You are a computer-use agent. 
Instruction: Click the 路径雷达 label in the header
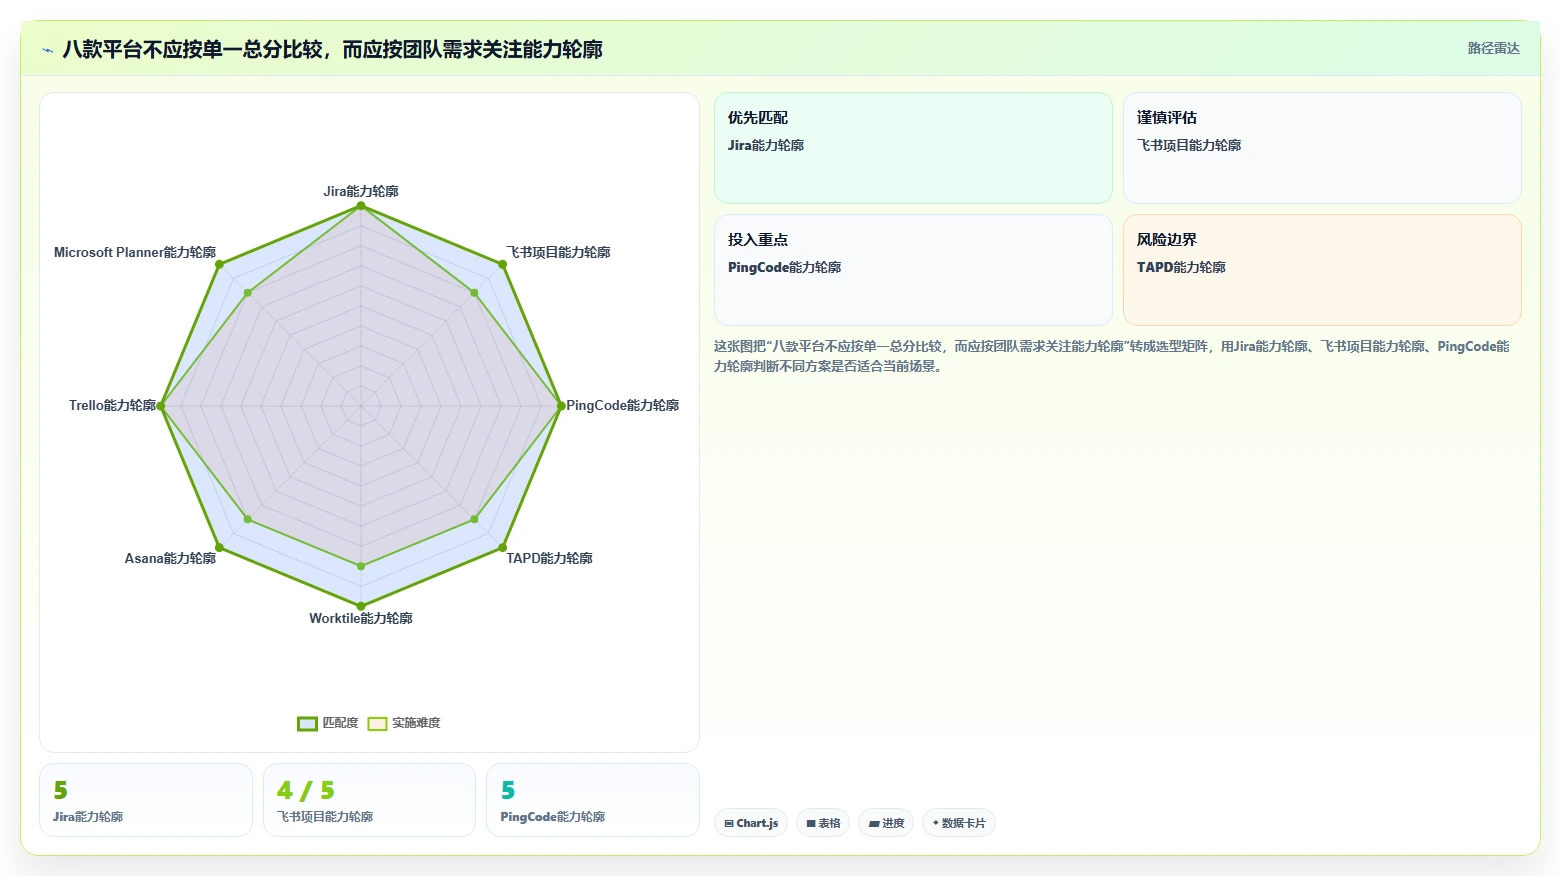1493,48
